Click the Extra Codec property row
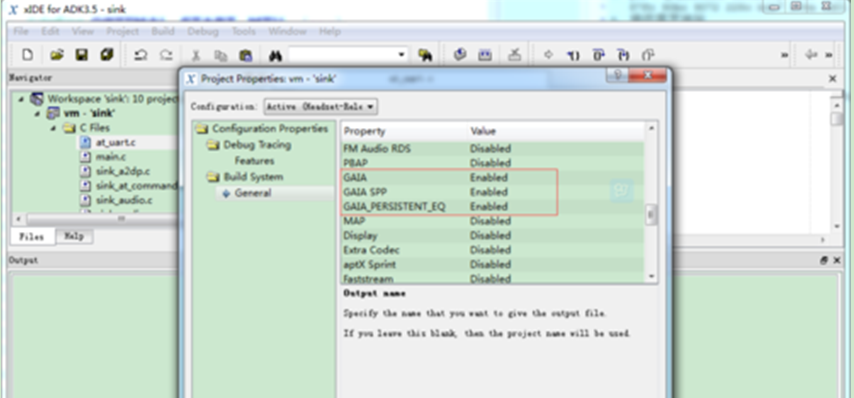Screen dimensions: 854x398 pyautogui.click(x=492, y=250)
